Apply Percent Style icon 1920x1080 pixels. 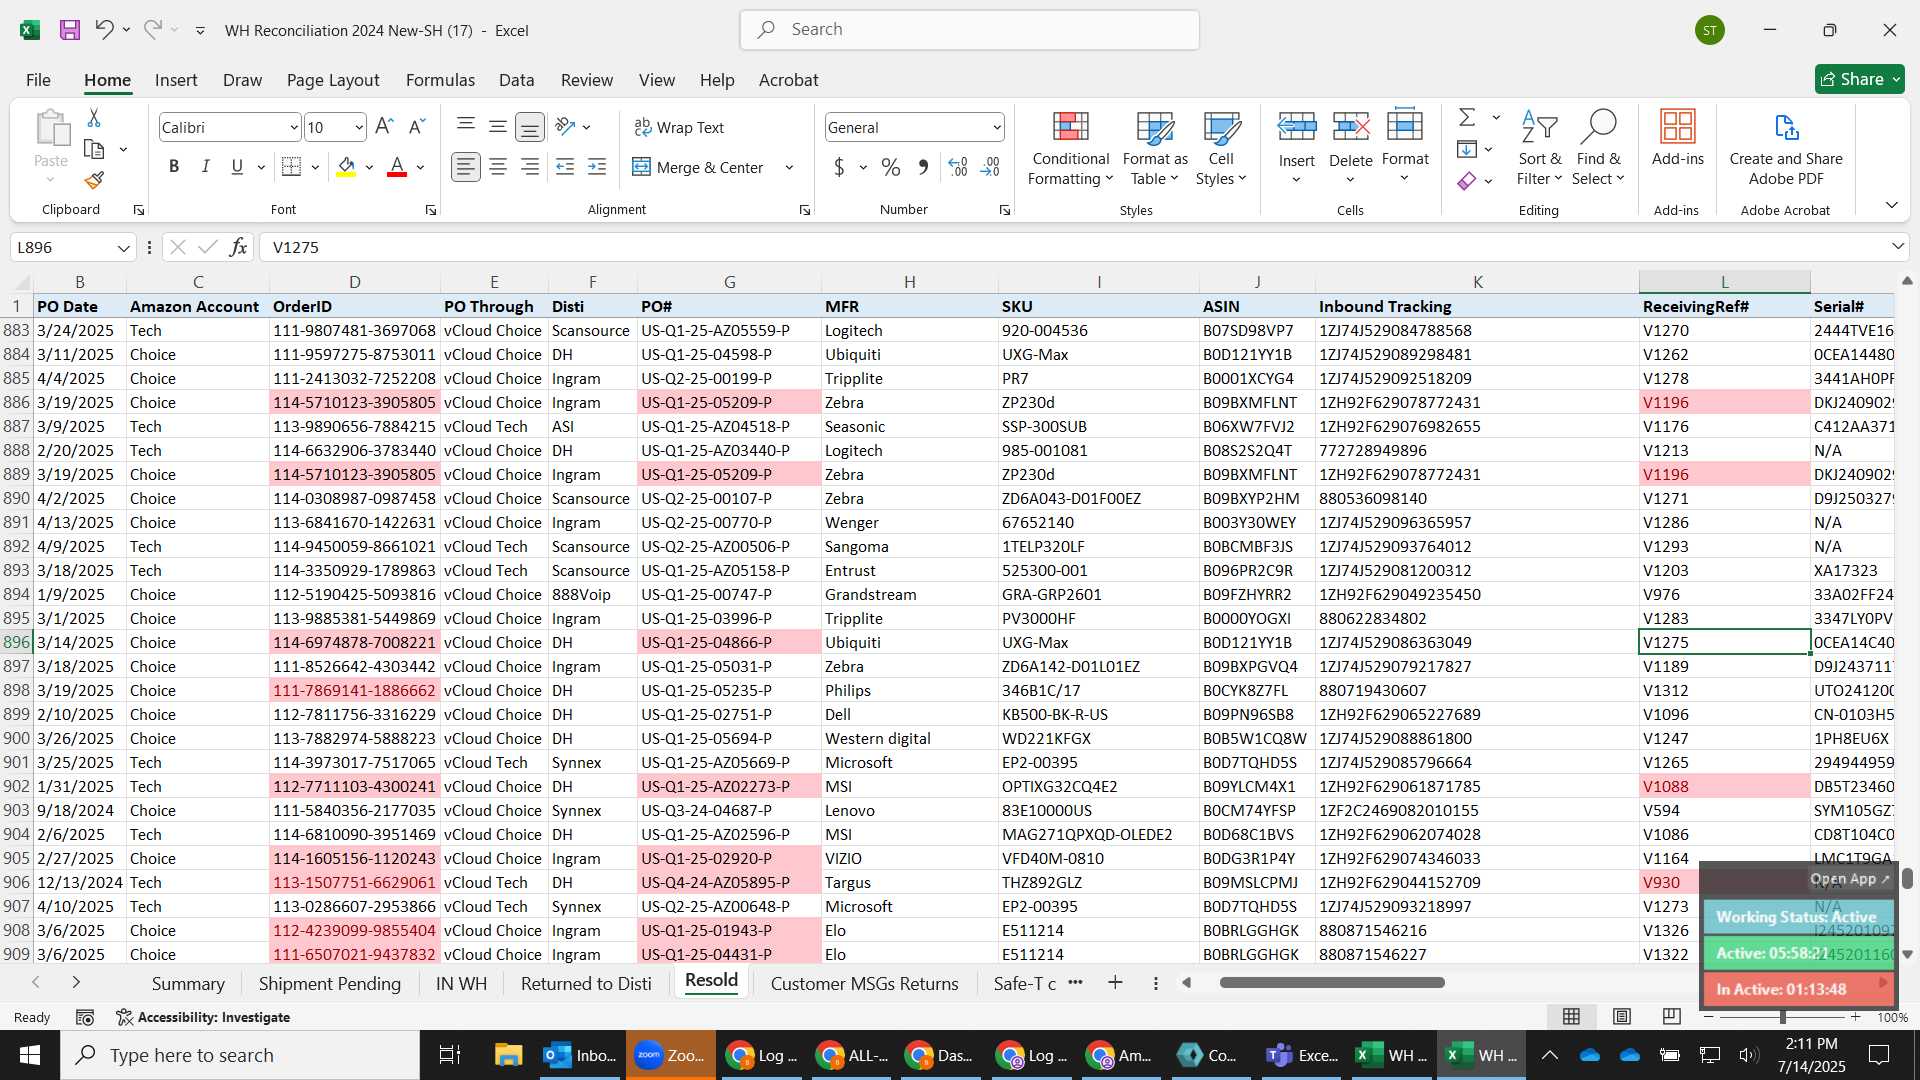click(890, 167)
